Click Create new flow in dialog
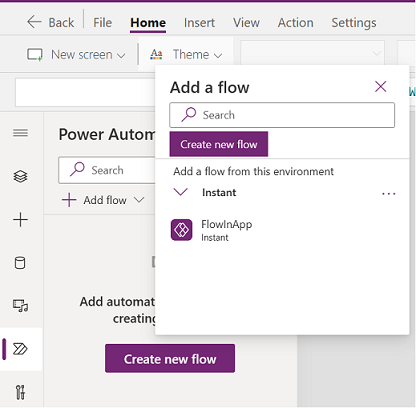Screen dimensions: 416x408 (219, 144)
